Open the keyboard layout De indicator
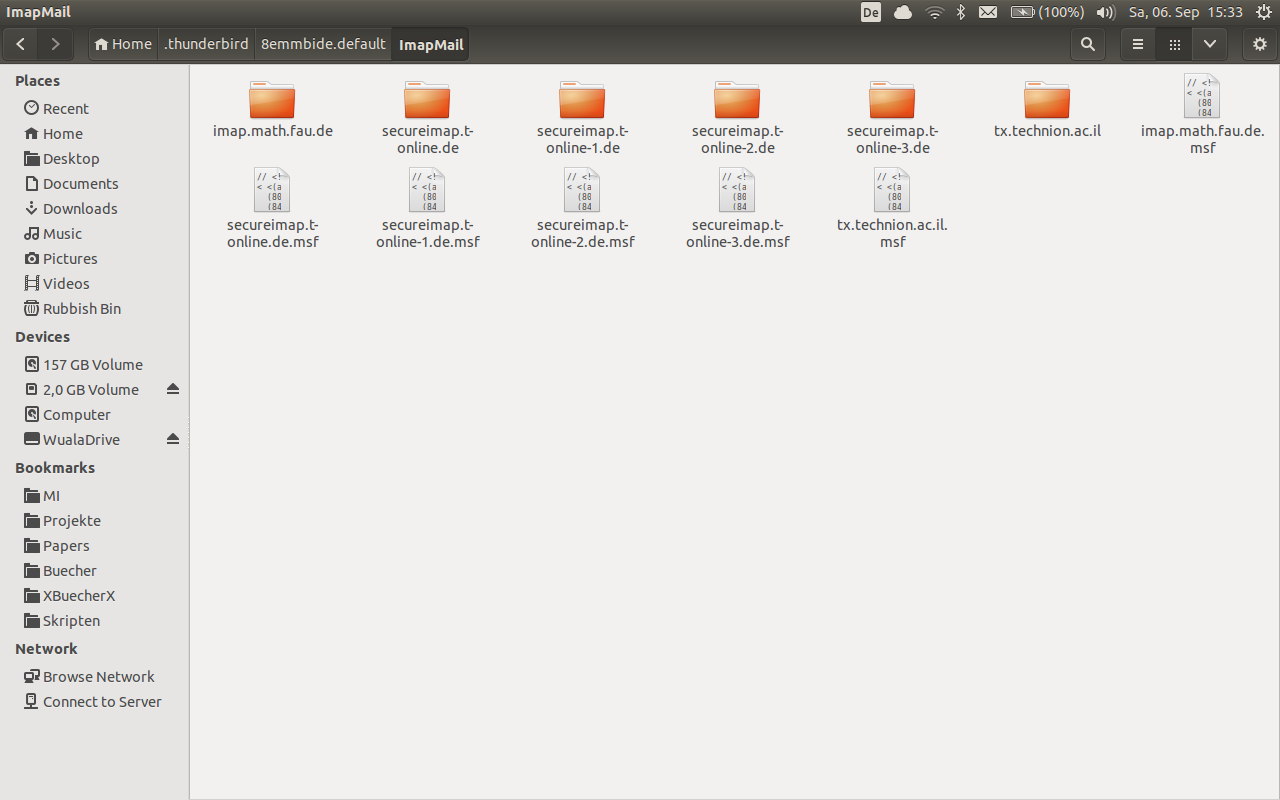 click(x=870, y=12)
